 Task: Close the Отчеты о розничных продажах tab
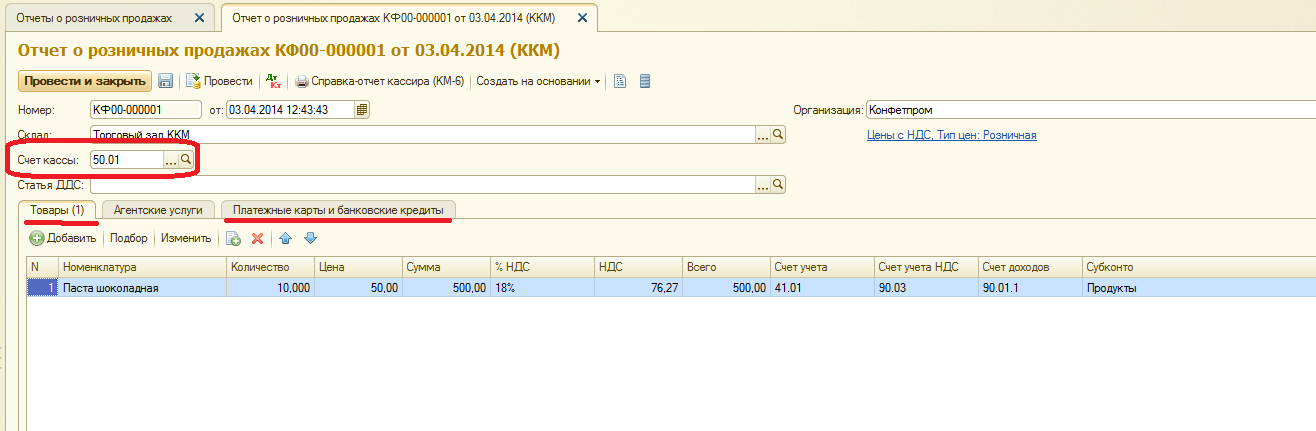199,18
